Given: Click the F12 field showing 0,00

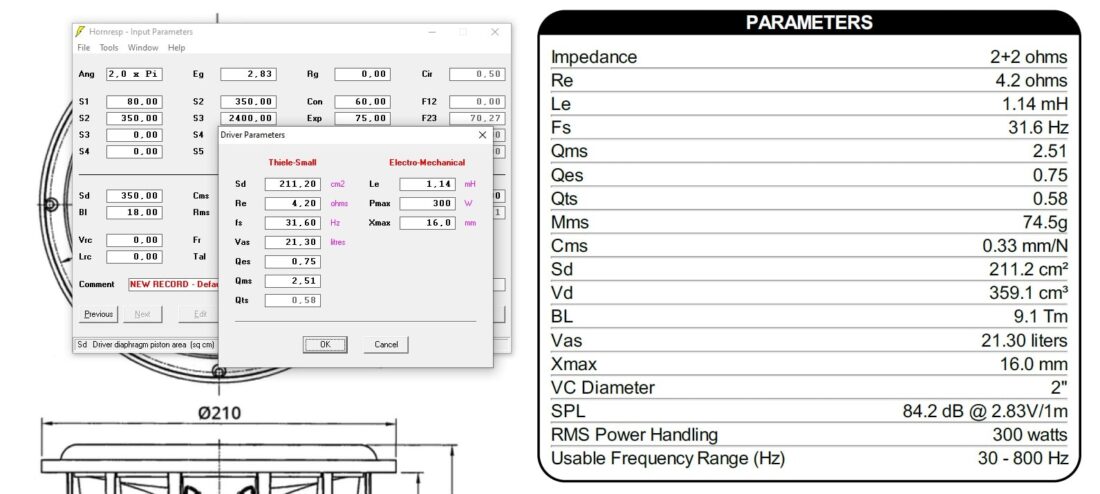Looking at the screenshot, I should (x=477, y=102).
